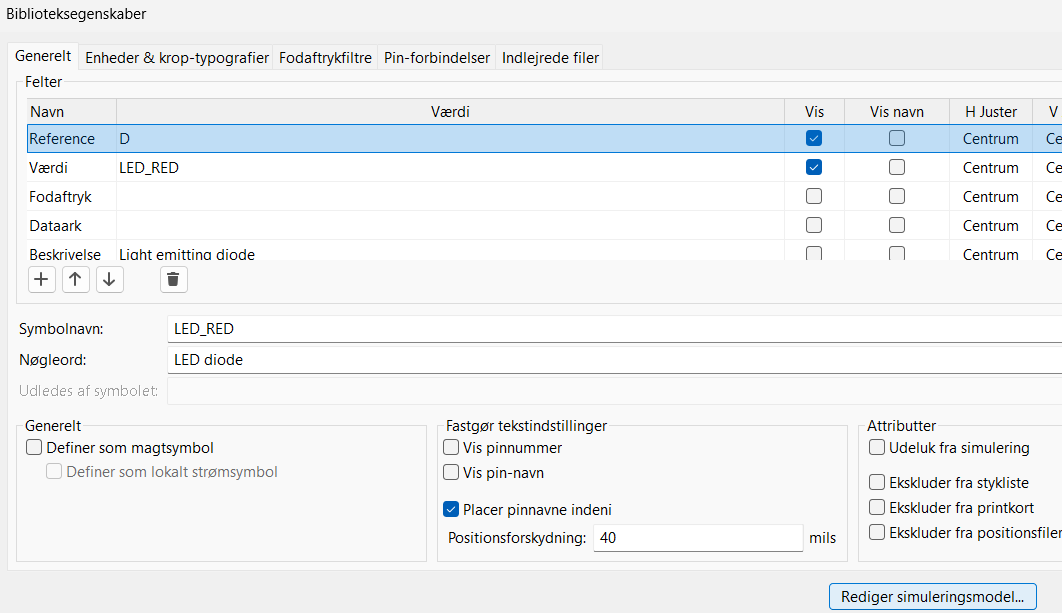This screenshot has height=613, width=1062.
Task: Select the Værdi cell 'LED_RED'
Action: click(450, 167)
